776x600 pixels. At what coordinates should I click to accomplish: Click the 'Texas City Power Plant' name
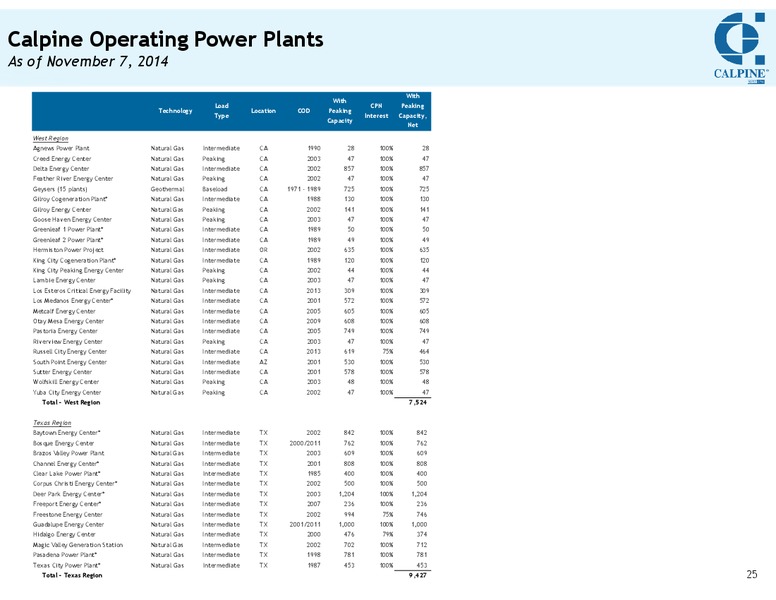(x=66, y=565)
